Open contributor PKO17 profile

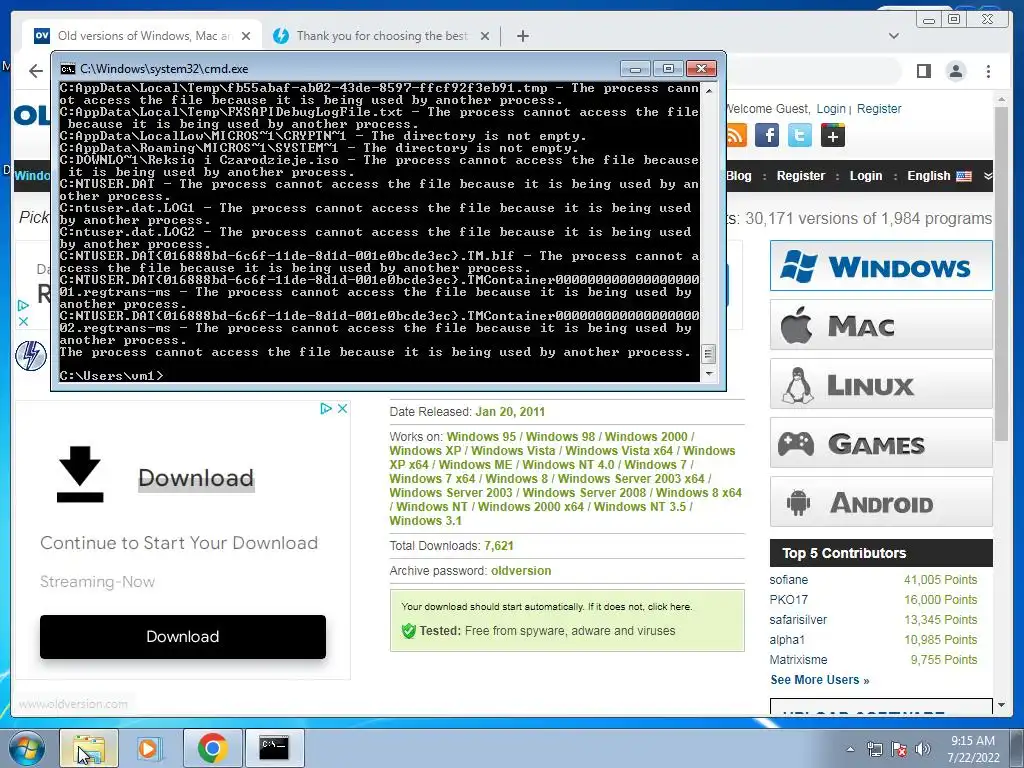point(788,600)
